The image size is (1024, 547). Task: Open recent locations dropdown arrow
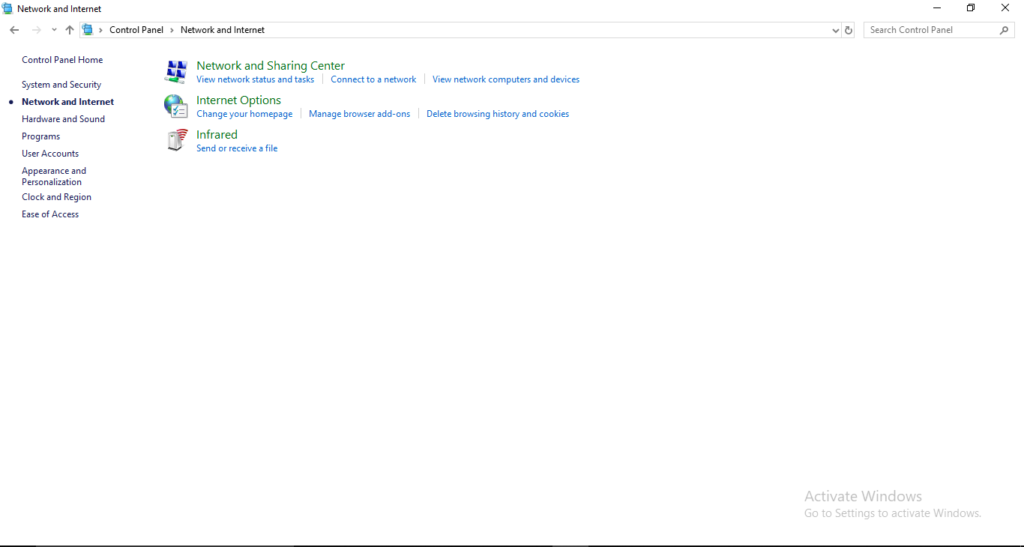click(x=54, y=30)
